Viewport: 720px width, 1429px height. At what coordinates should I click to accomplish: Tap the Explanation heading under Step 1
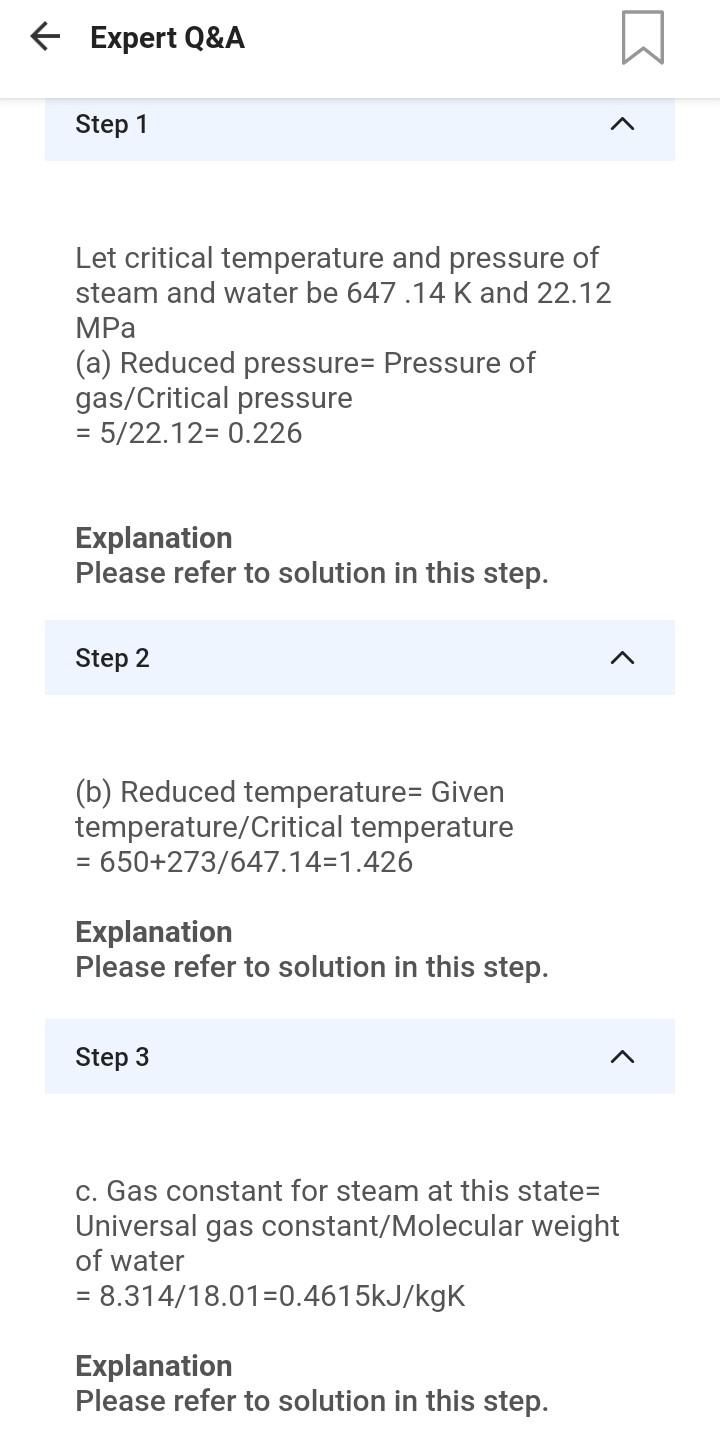tap(154, 538)
